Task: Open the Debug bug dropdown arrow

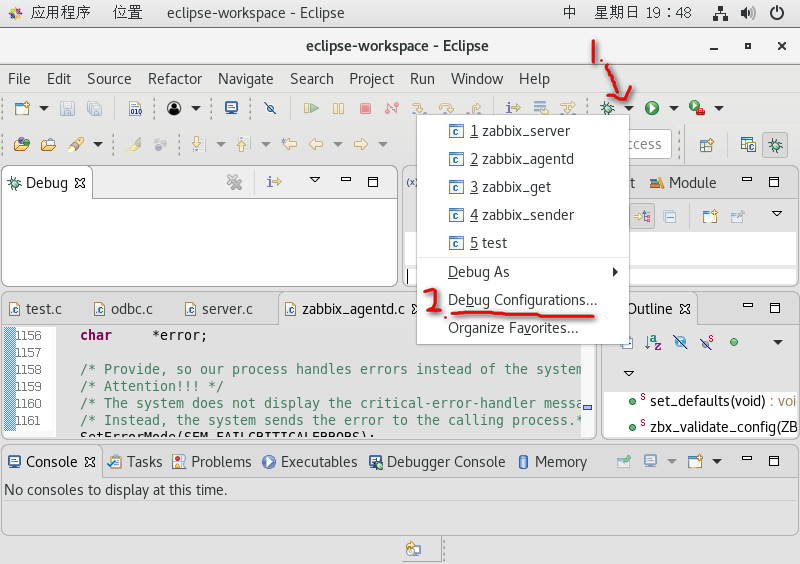Action: [629, 108]
